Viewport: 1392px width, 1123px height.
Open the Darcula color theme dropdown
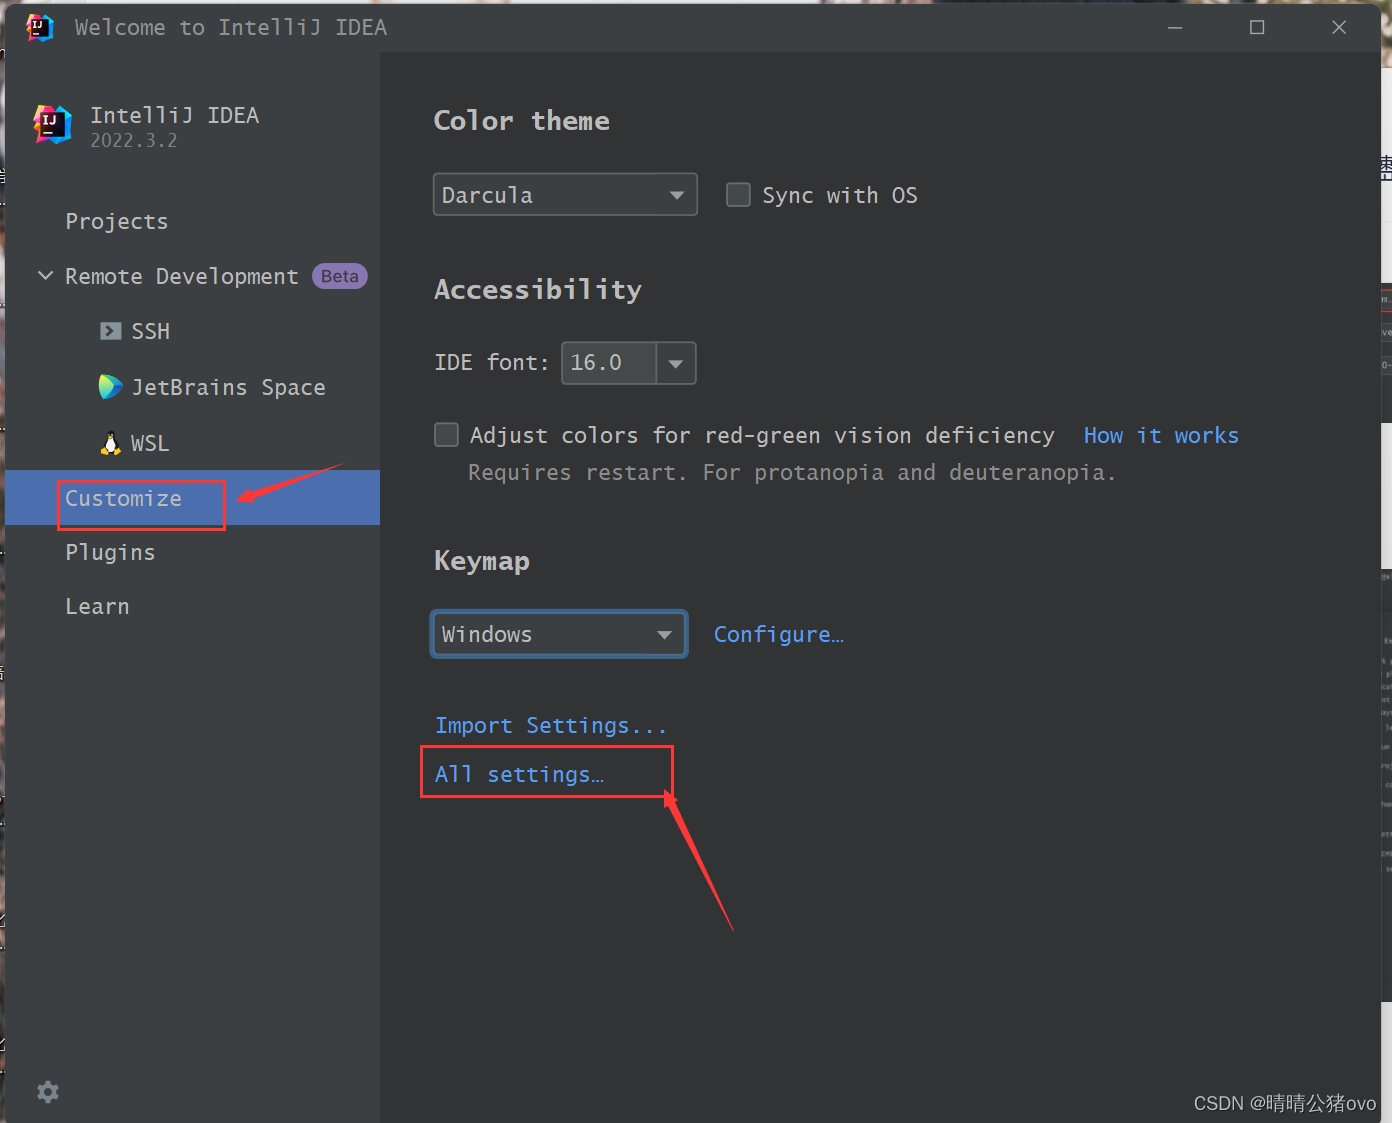pos(565,194)
